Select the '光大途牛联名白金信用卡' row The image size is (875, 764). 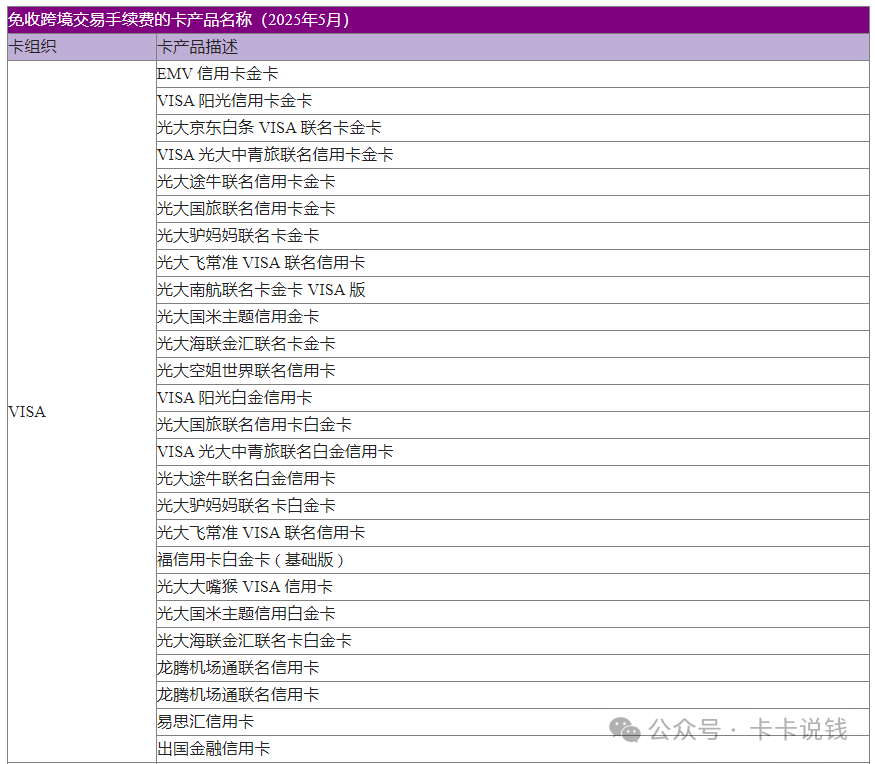click(512, 479)
